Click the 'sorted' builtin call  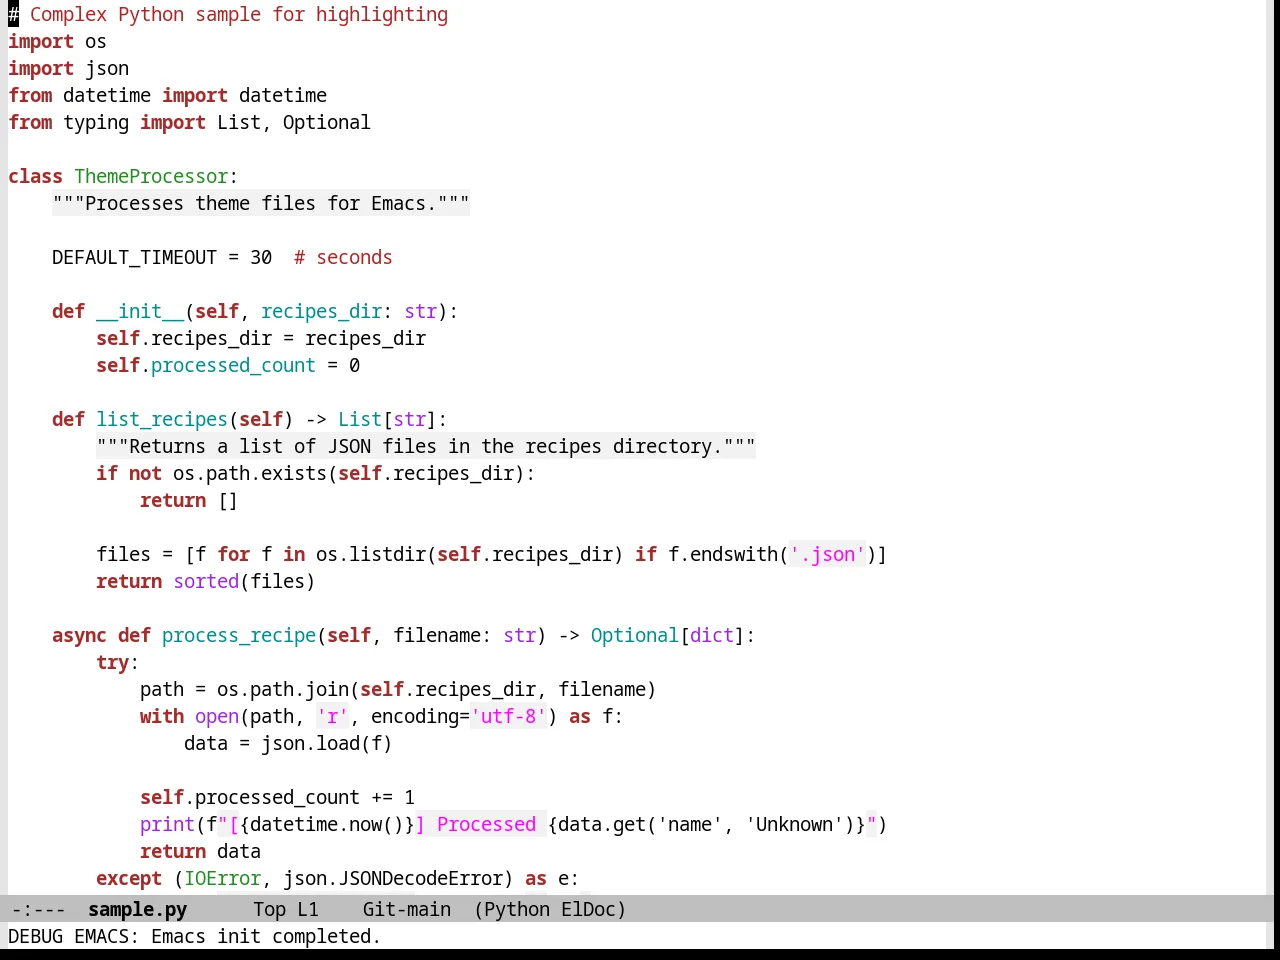206,581
